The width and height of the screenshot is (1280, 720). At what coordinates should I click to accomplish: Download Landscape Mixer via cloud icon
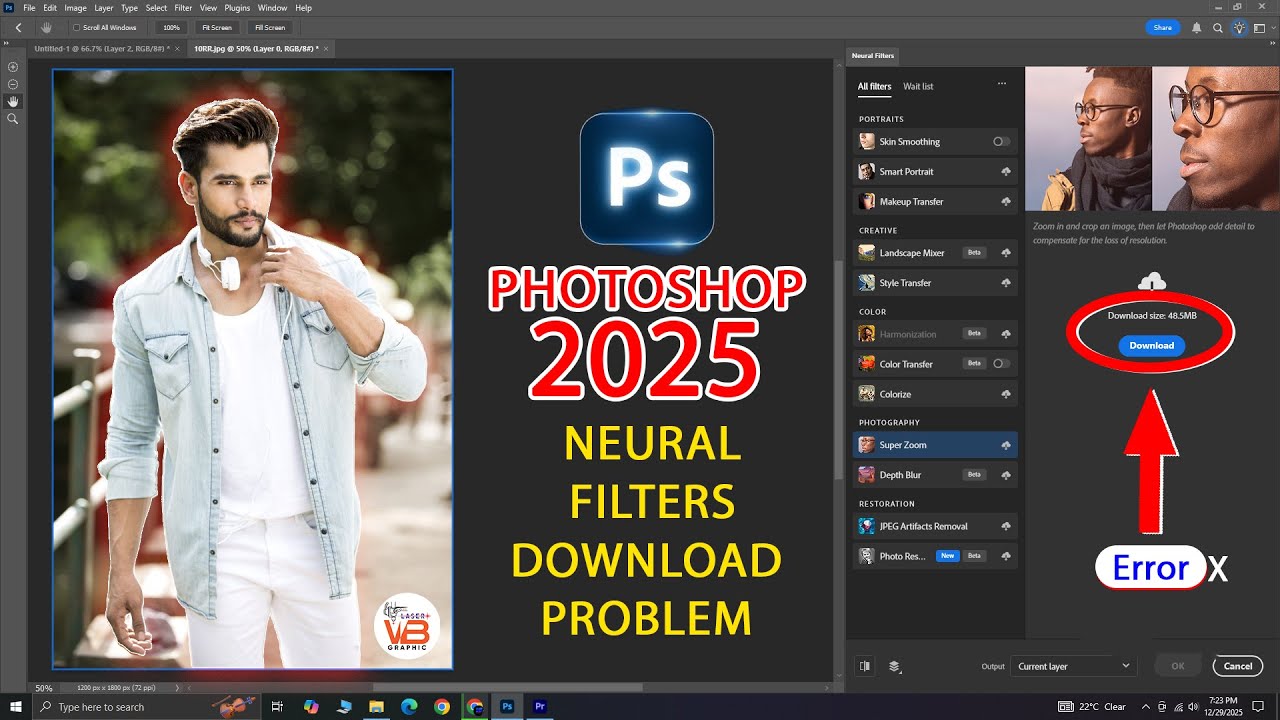[x=1005, y=253]
